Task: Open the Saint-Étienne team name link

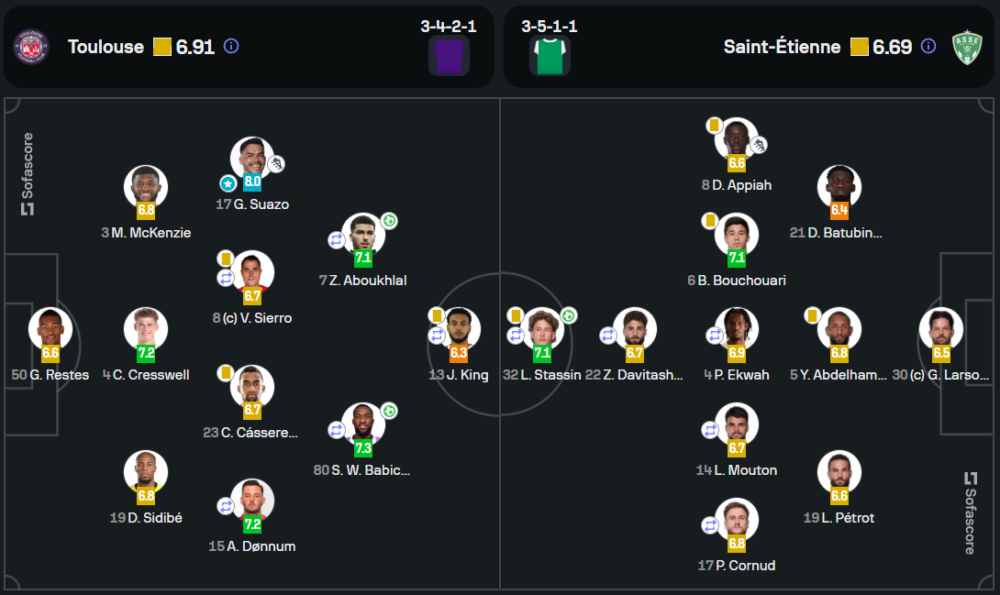Action: tap(782, 47)
